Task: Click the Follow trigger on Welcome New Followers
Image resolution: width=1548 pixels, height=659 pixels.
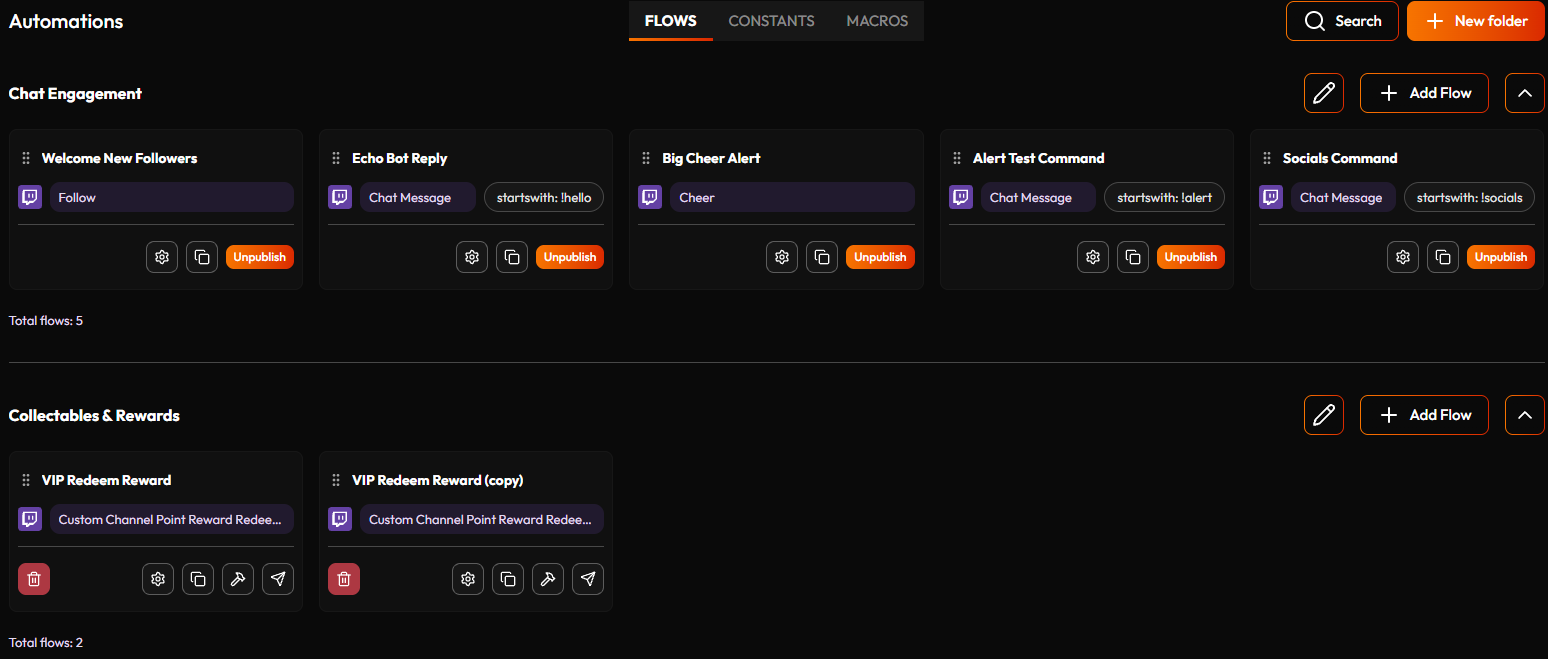Action: pos(172,197)
